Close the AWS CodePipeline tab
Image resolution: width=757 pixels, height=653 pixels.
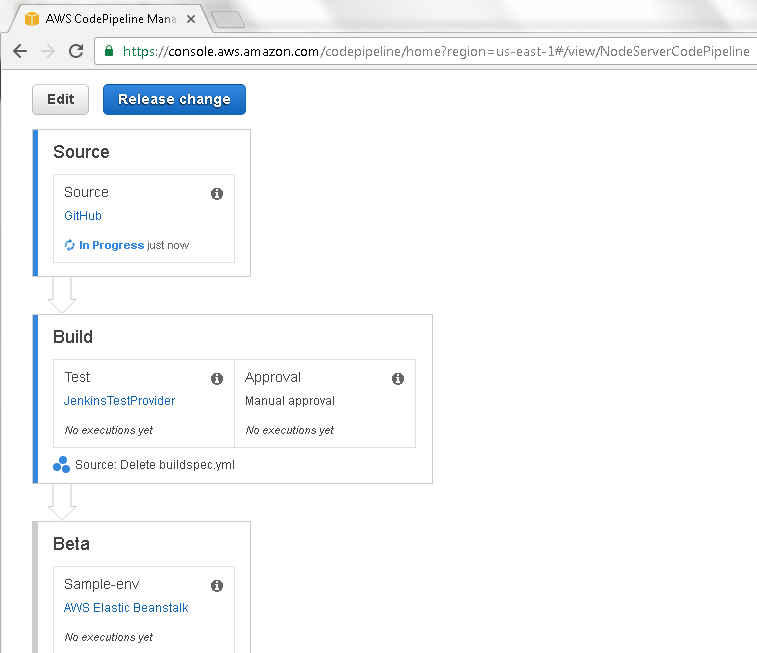pos(191,19)
